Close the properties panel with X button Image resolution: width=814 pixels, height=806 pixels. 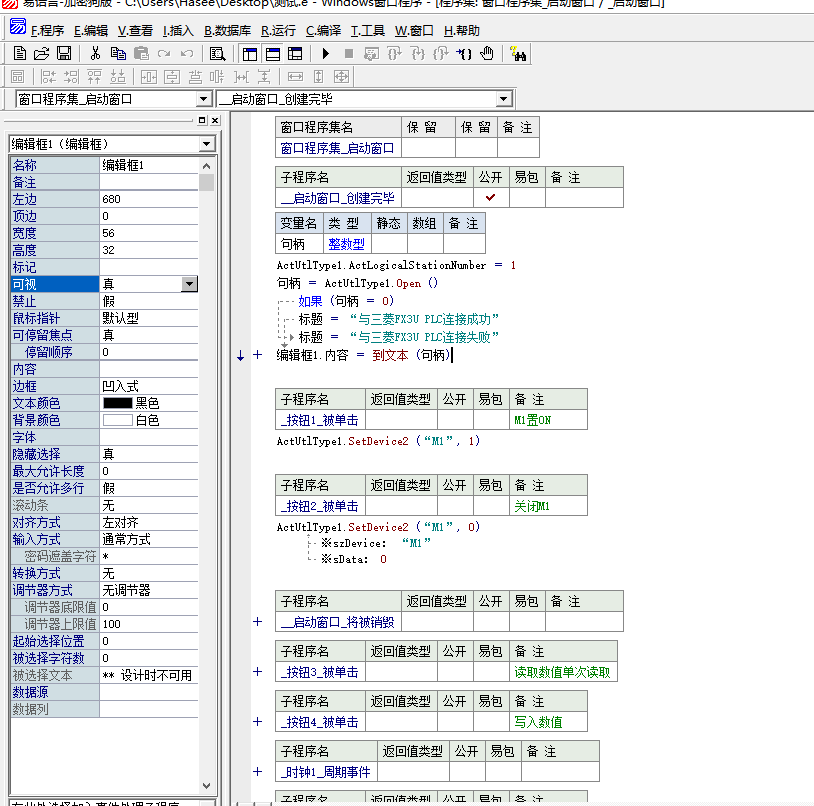click(x=214, y=120)
